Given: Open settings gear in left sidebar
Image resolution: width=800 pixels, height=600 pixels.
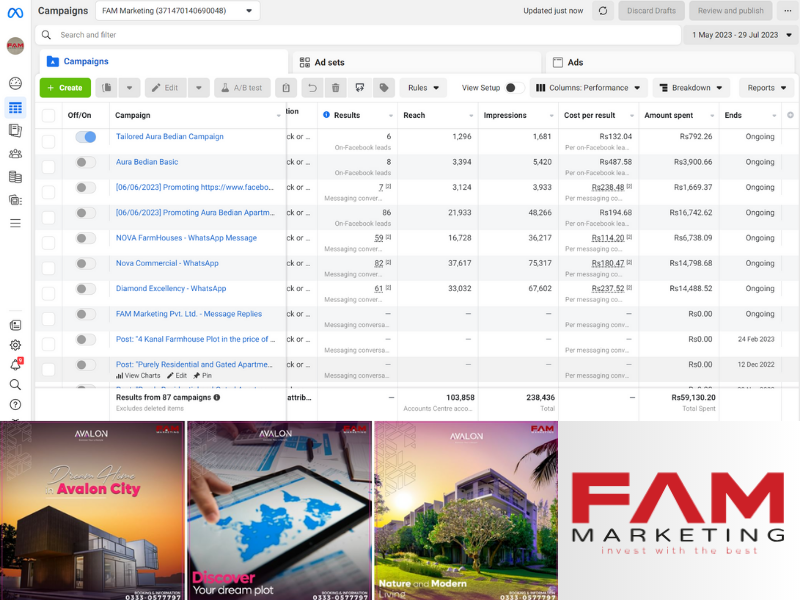Looking at the screenshot, I should point(15,345).
